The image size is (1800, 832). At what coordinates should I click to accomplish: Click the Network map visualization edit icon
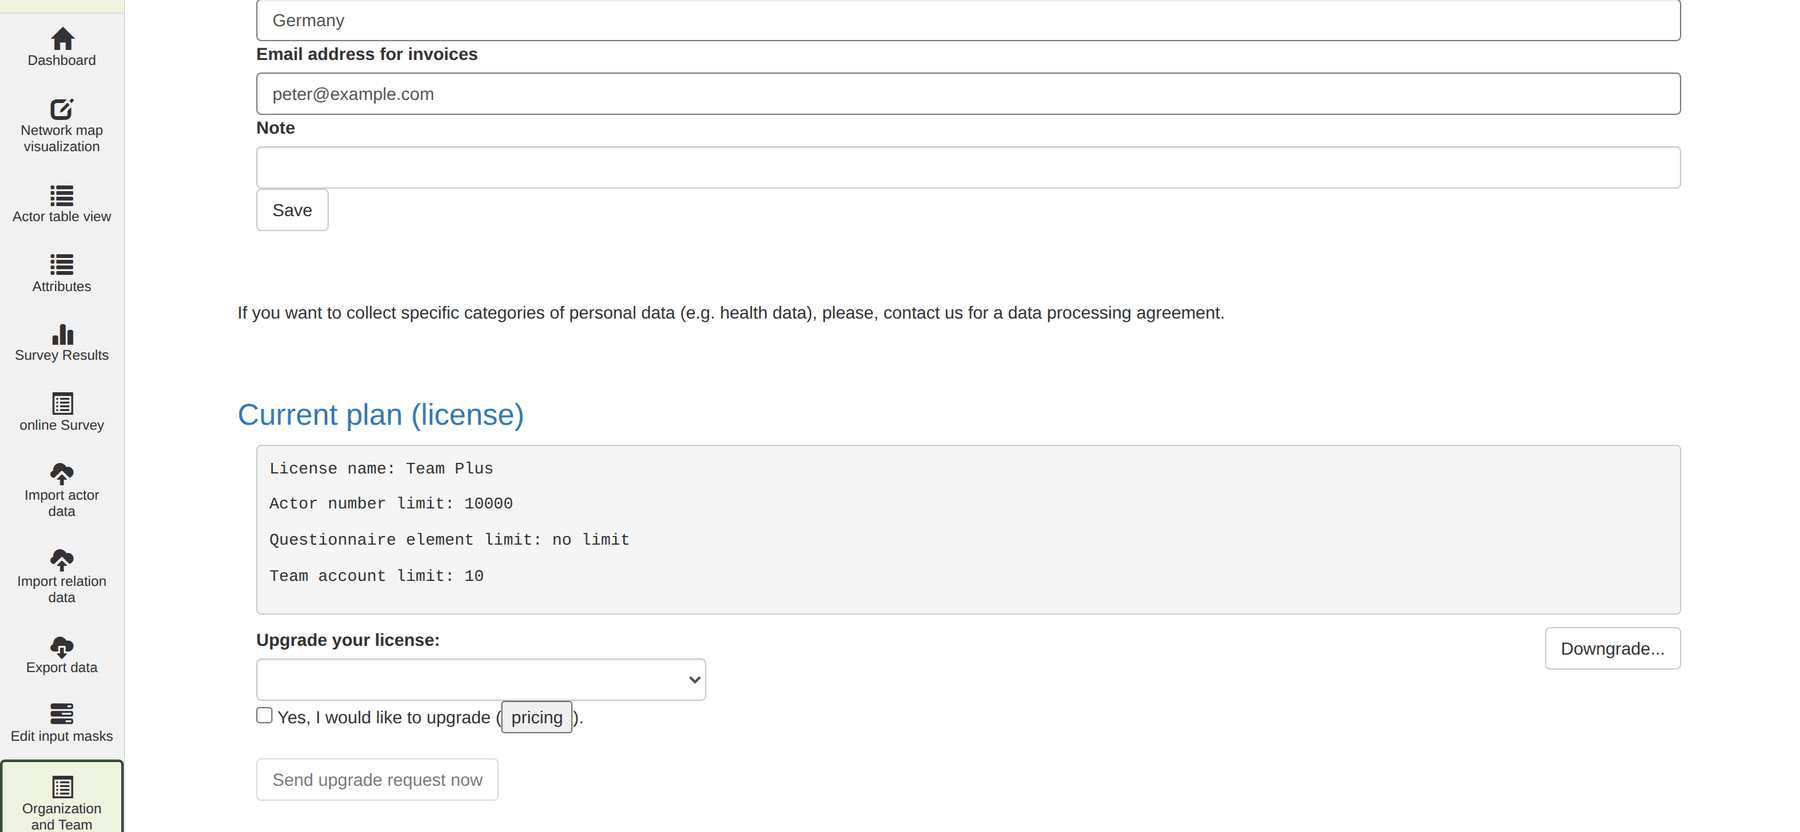click(x=62, y=108)
